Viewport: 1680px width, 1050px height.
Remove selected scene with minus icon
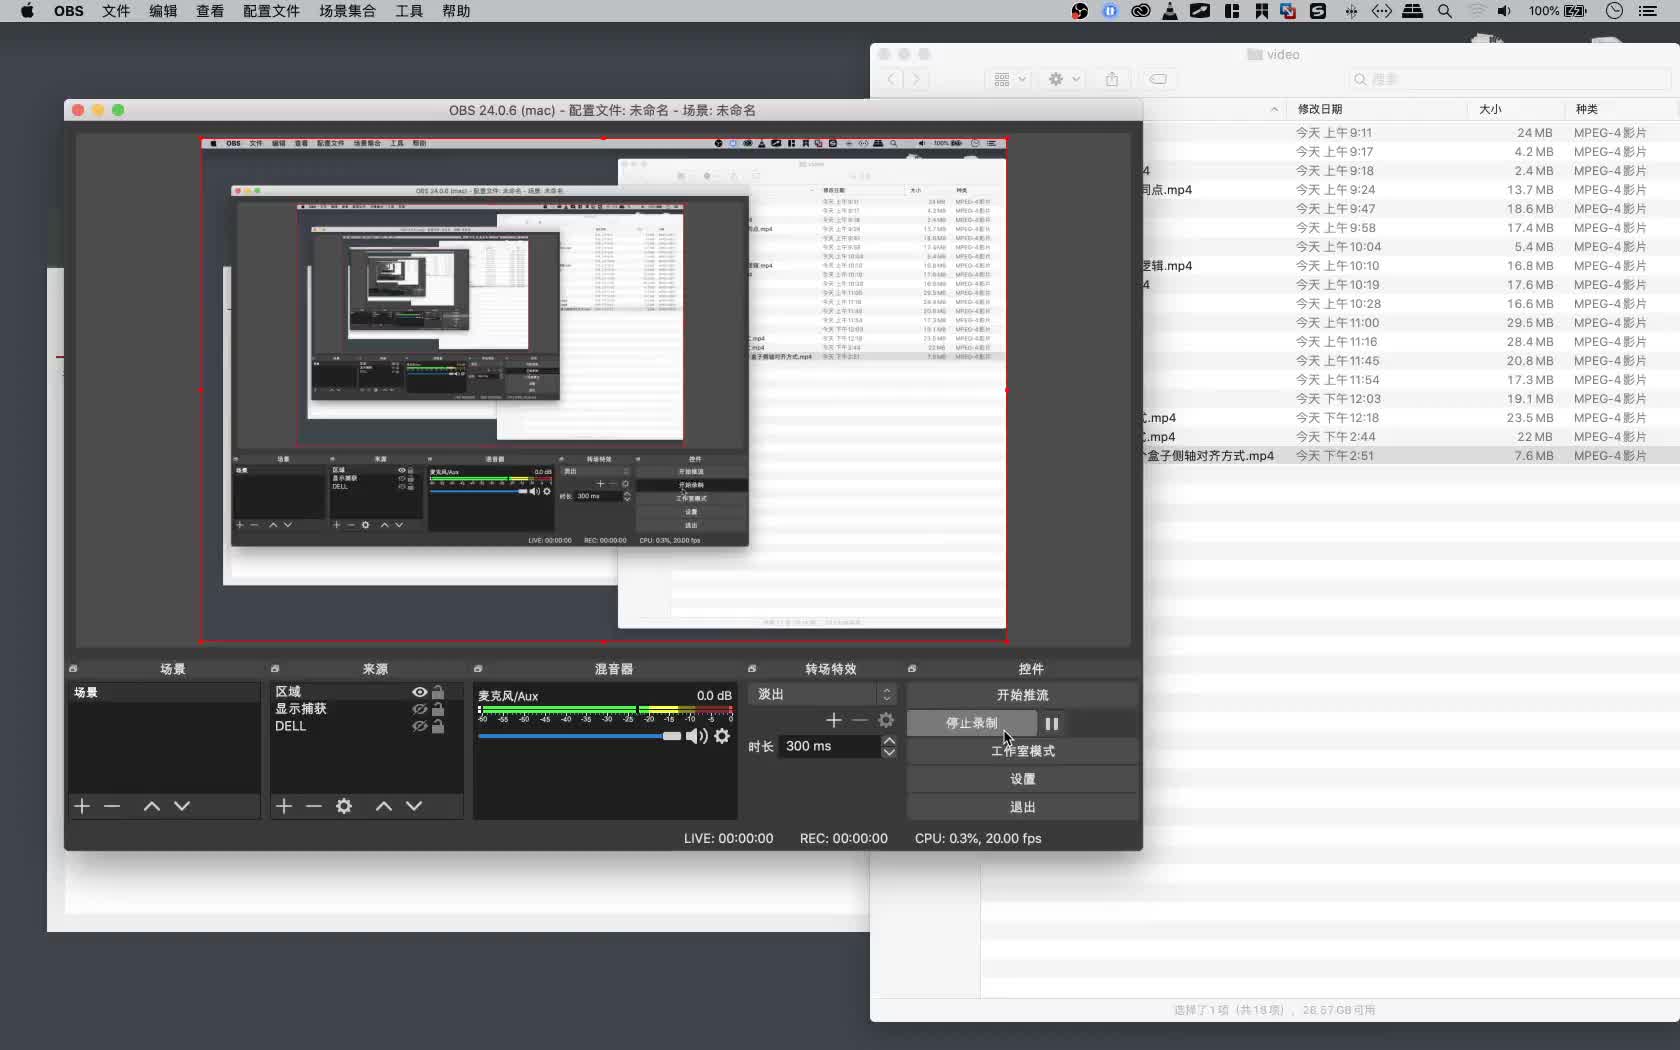click(112, 806)
